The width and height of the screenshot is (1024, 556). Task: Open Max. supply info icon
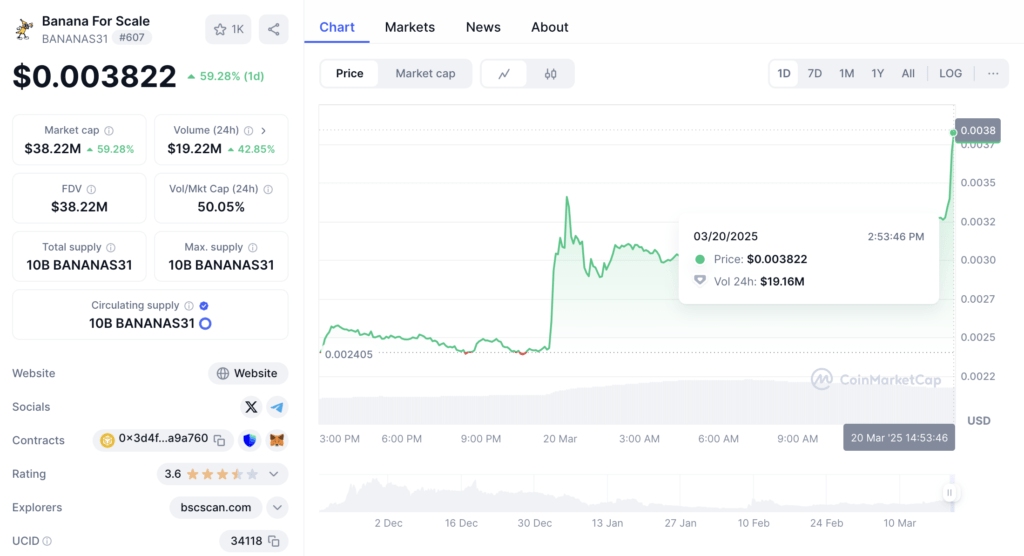253,248
